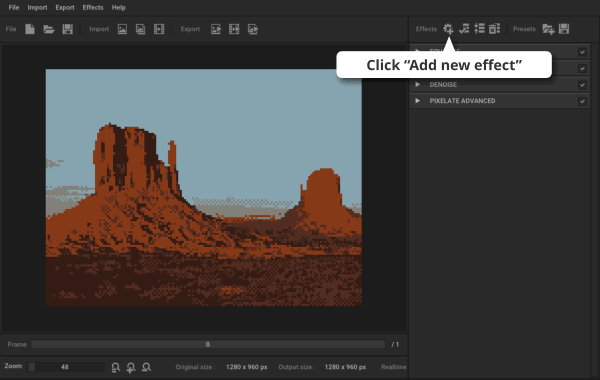This screenshot has height=380, width=600.
Task: Load a preset with the folder-plus icon
Action: coord(548,29)
